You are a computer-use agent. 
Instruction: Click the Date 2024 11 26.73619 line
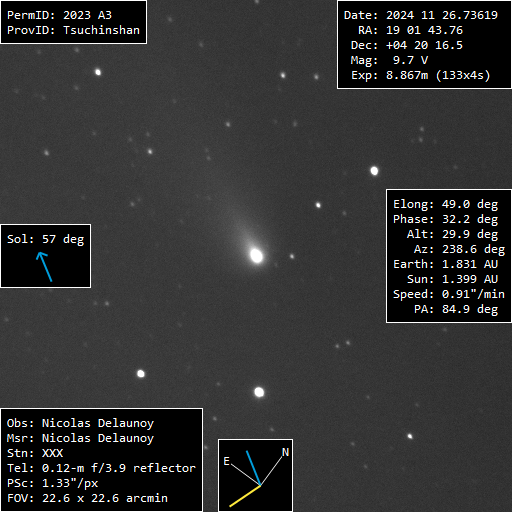pyautogui.click(x=421, y=15)
